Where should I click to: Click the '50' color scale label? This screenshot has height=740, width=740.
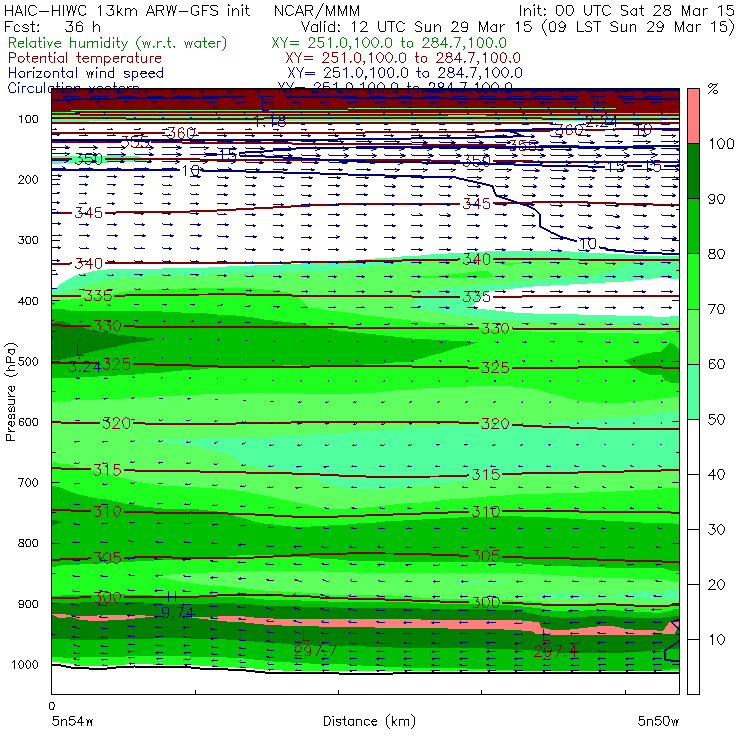click(716, 420)
